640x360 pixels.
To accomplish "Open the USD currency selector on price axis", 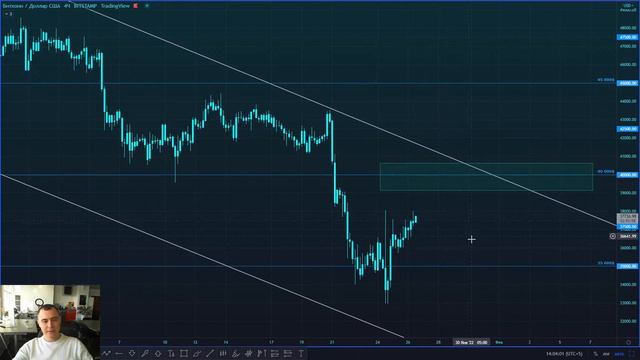I will click(628, 6).
